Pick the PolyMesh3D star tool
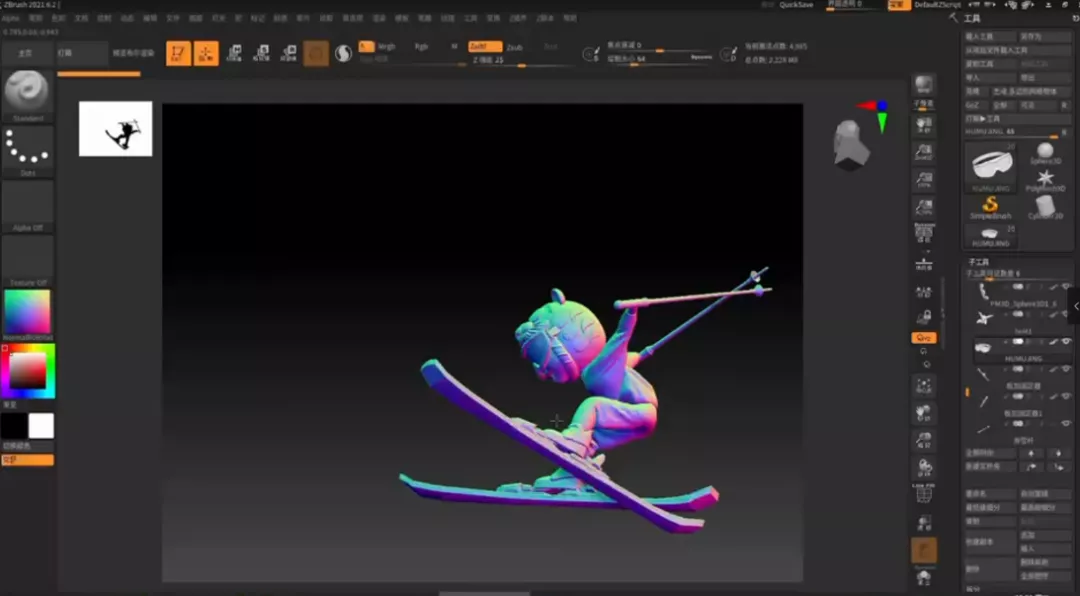The image size is (1080, 596). coord(1045,178)
